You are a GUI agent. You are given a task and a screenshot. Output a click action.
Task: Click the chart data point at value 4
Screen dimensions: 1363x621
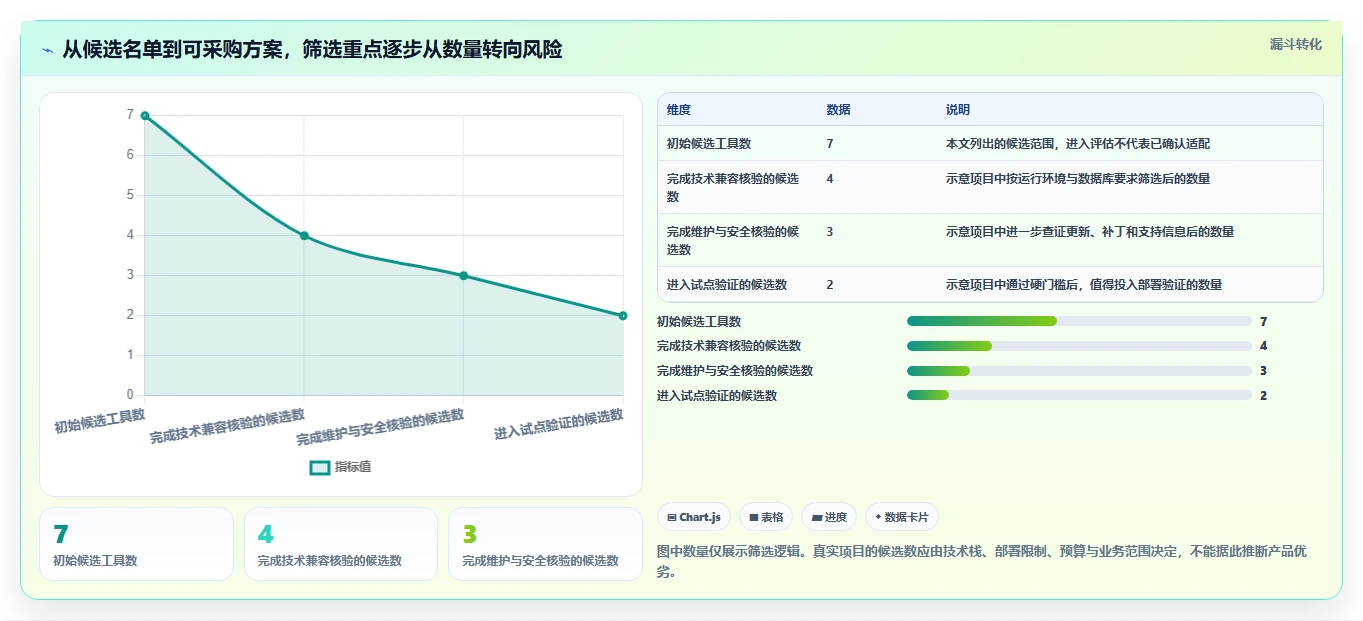click(304, 236)
